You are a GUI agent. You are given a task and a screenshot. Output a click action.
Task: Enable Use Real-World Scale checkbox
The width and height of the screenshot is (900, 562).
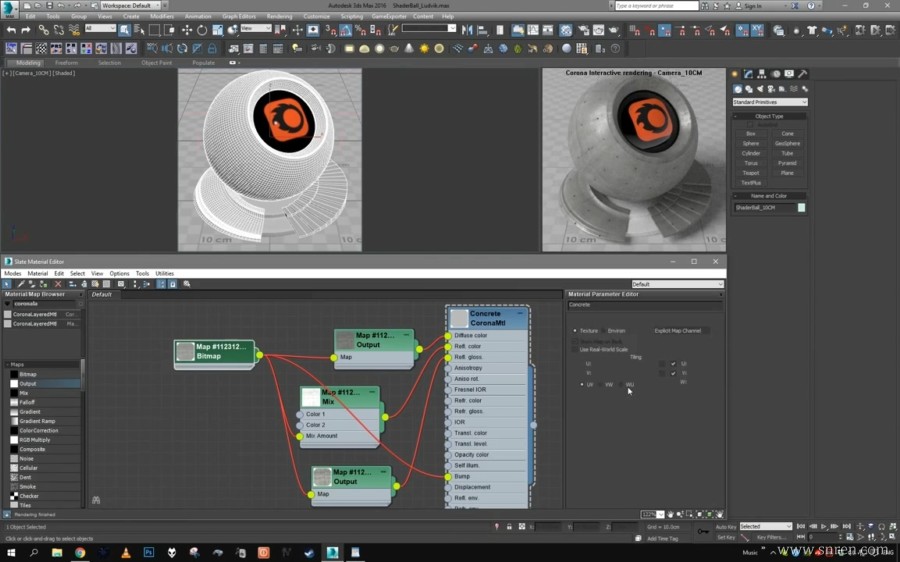[574, 349]
